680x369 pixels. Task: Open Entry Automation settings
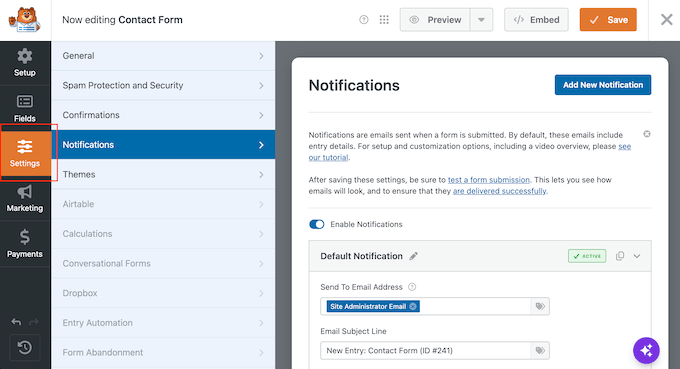point(163,323)
